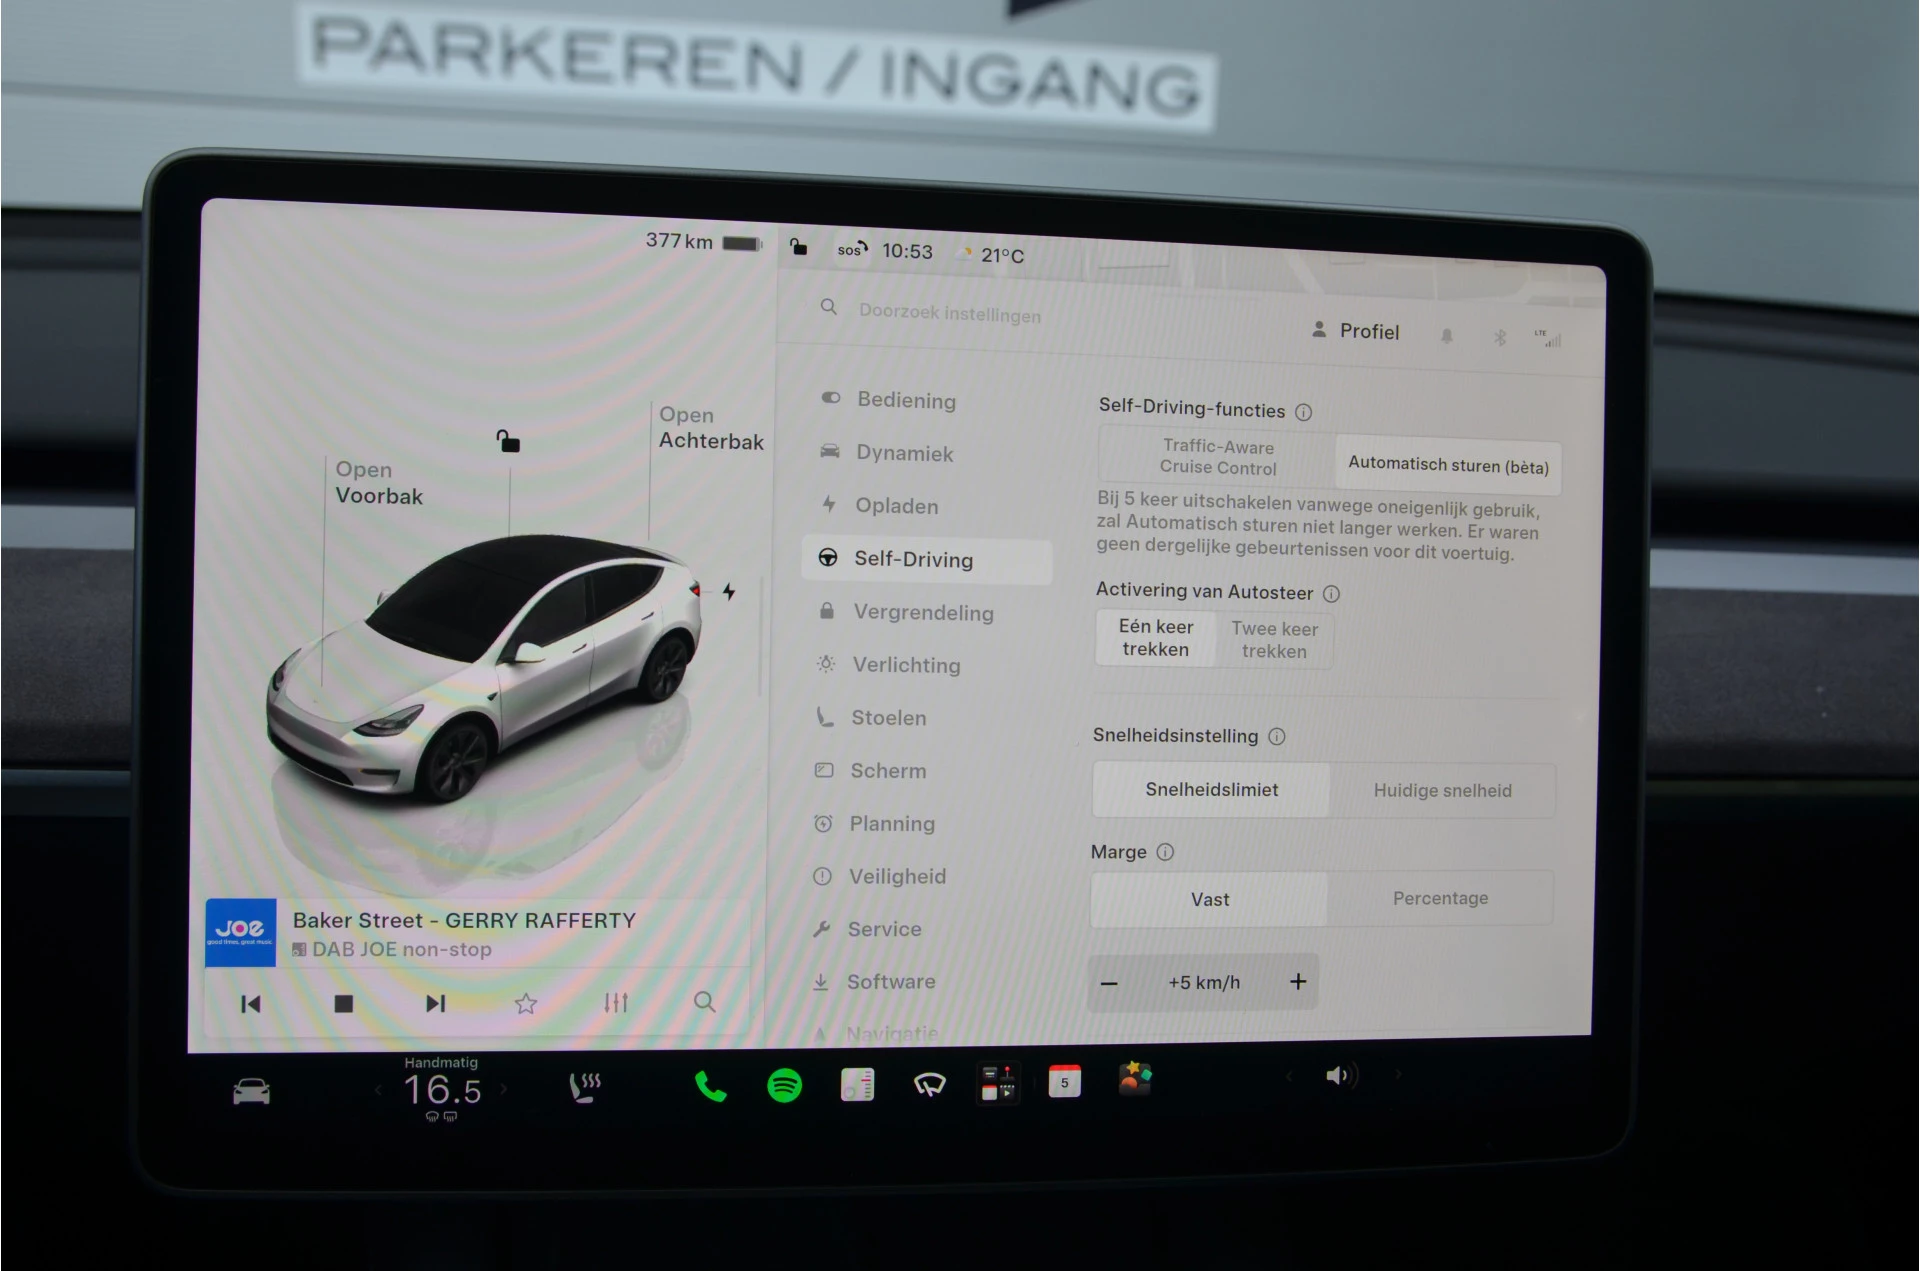The height and width of the screenshot is (1271, 1920).
Task: Select Traffic-Aware Cruise Control option
Action: click(1218, 457)
